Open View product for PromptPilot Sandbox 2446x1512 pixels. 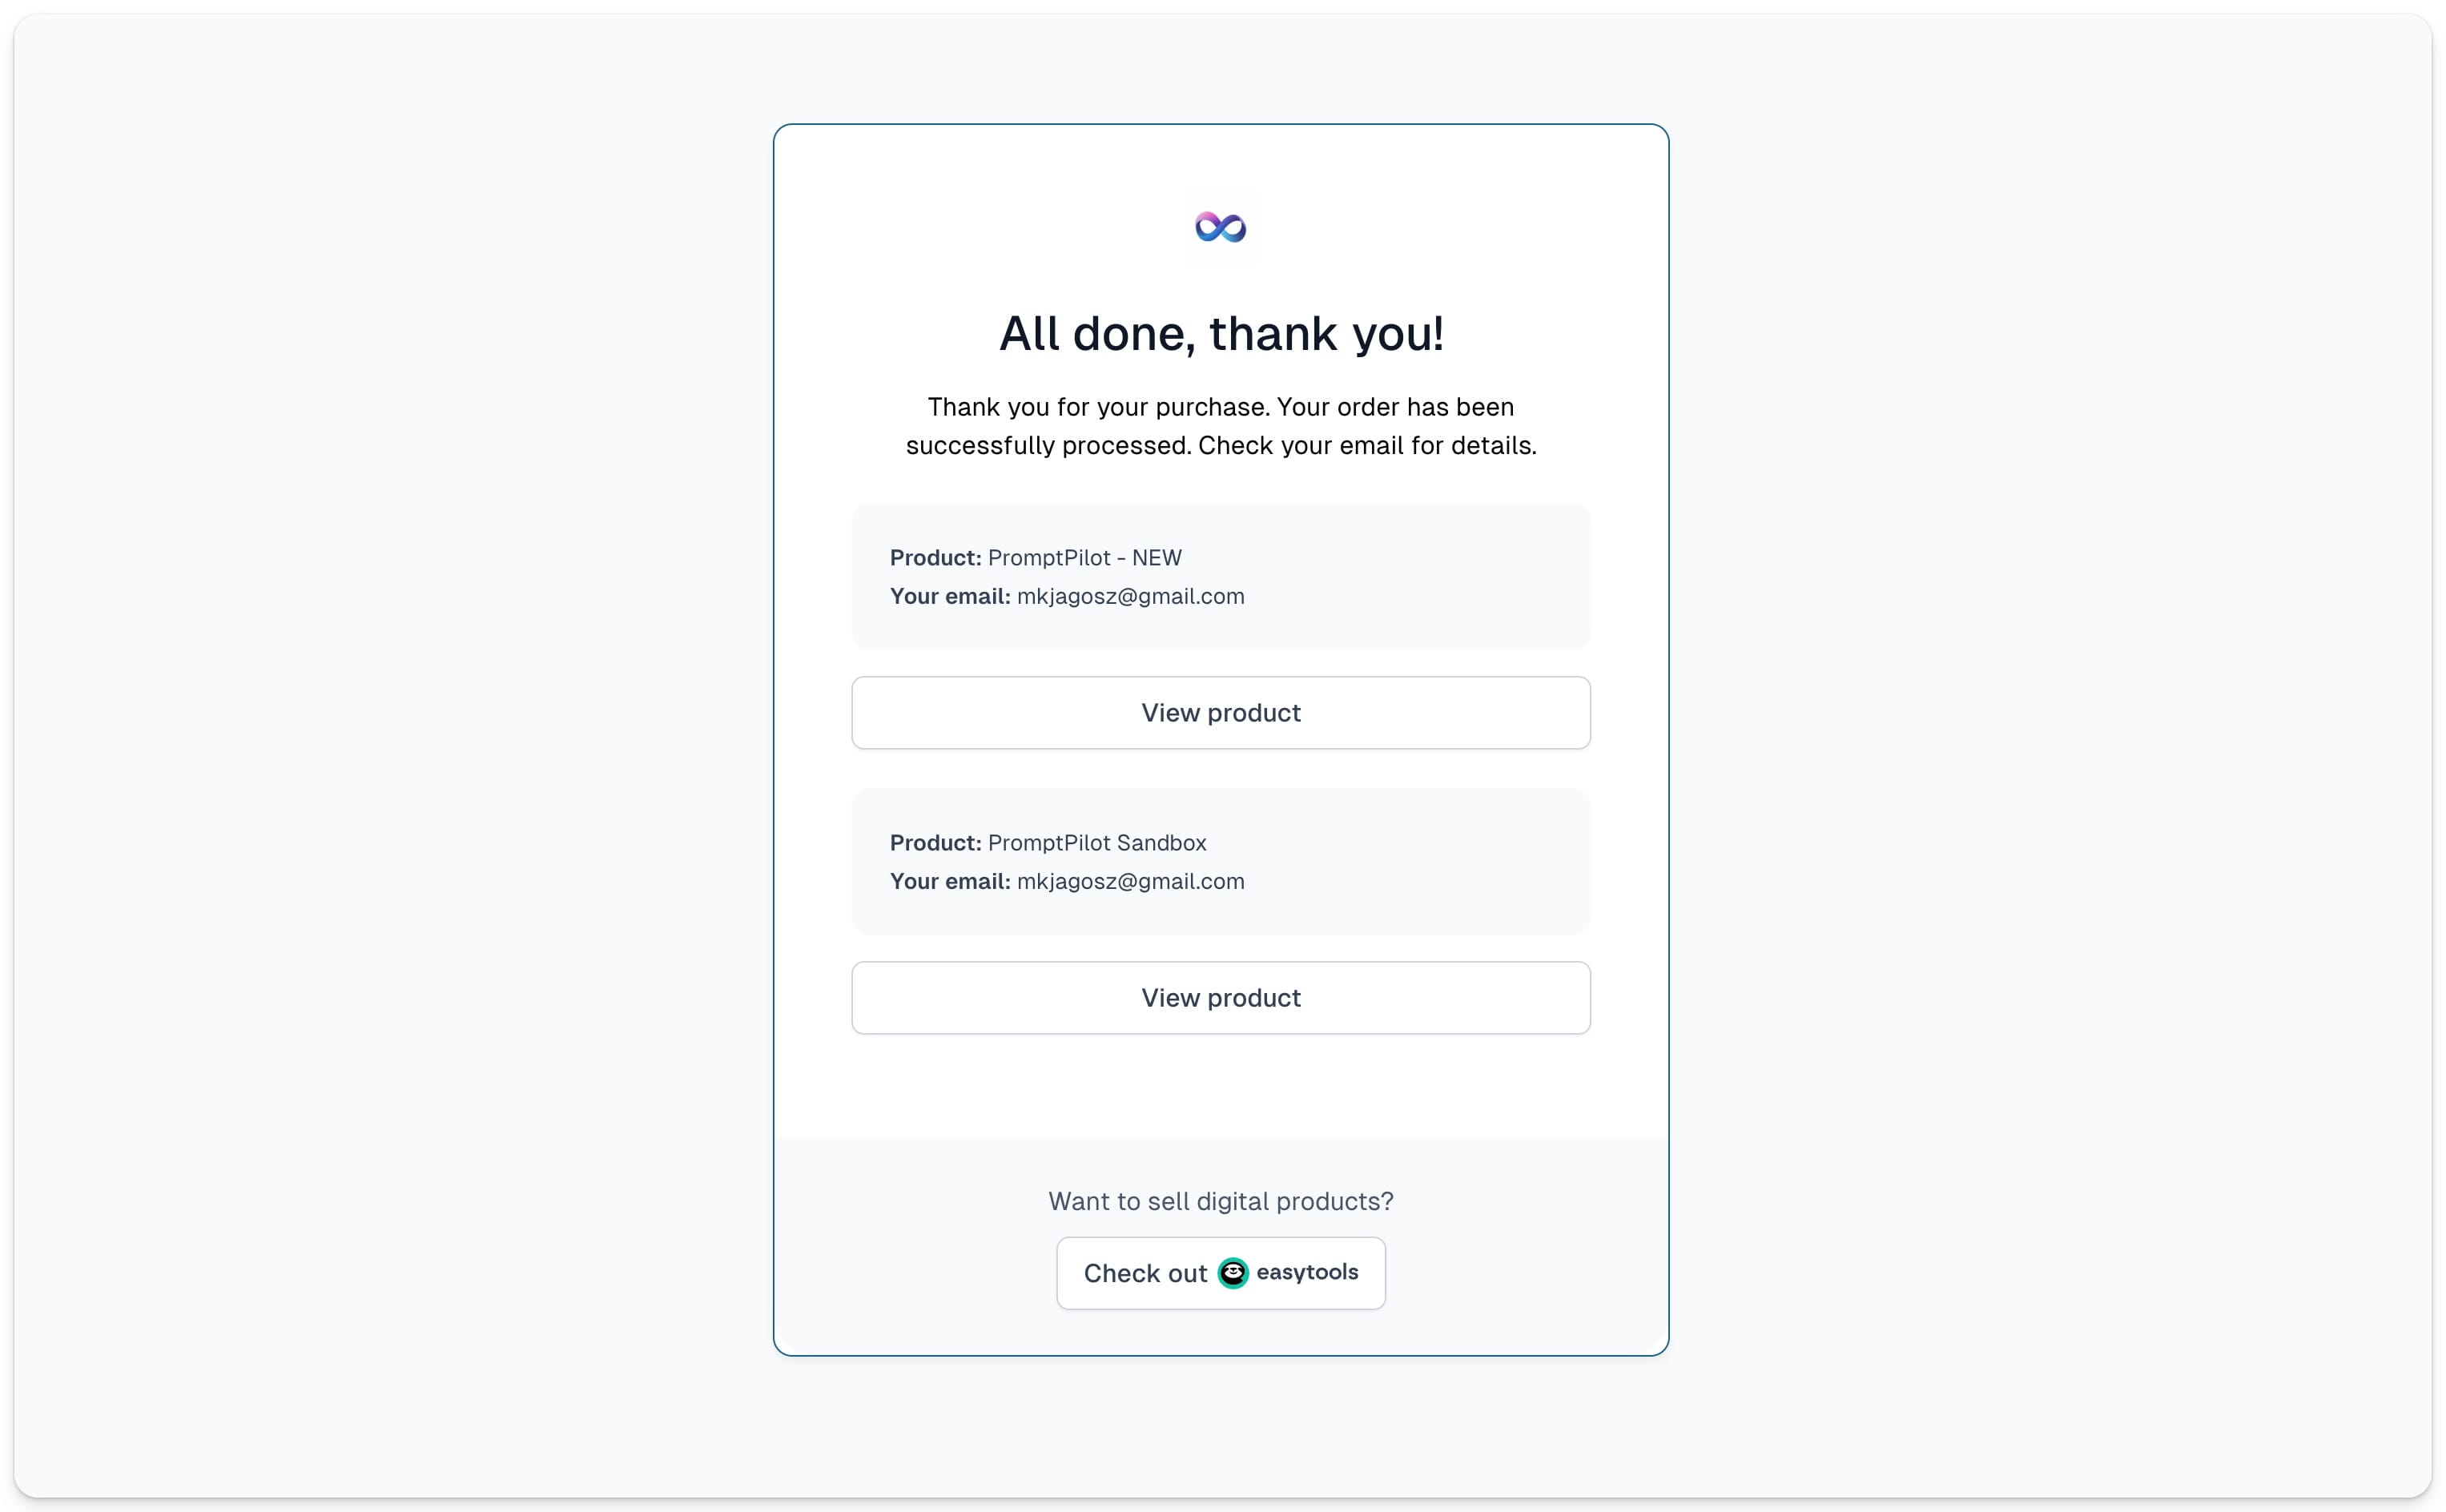click(x=1221, y=998)
